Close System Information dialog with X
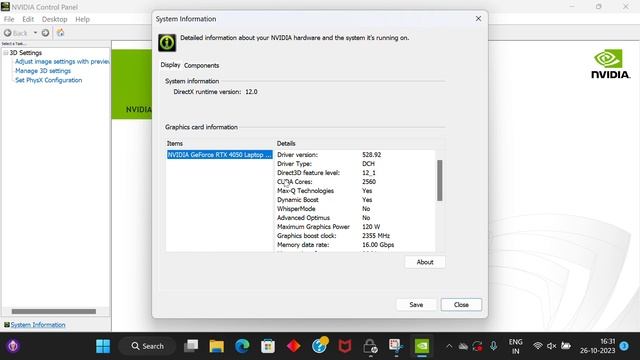Image resolution: width=640 pixels, height=360 pixels. pos(478,19)
